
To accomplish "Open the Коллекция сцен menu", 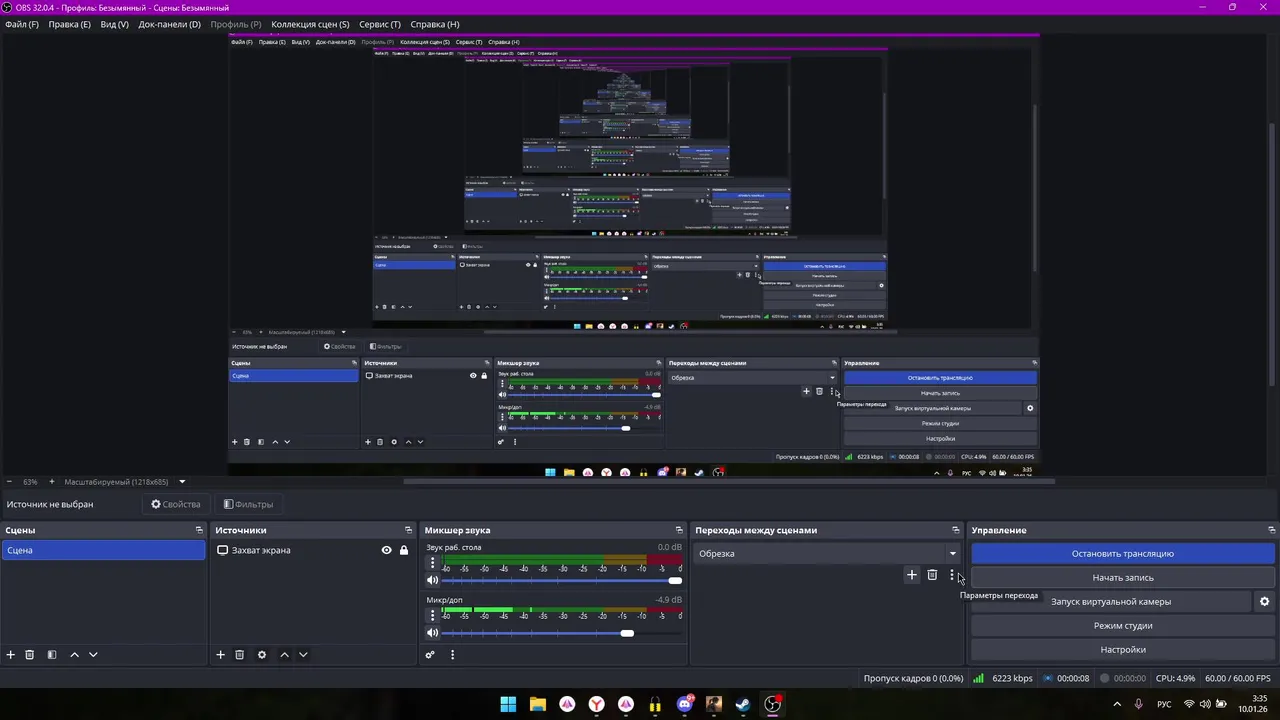I will click(x=310, y=24).
